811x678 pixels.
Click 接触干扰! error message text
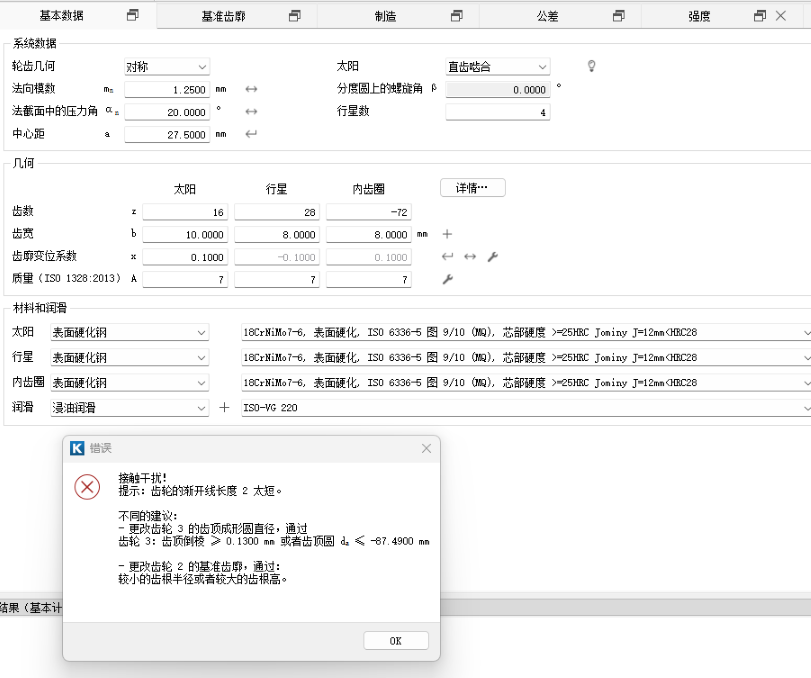click(142, 478)
